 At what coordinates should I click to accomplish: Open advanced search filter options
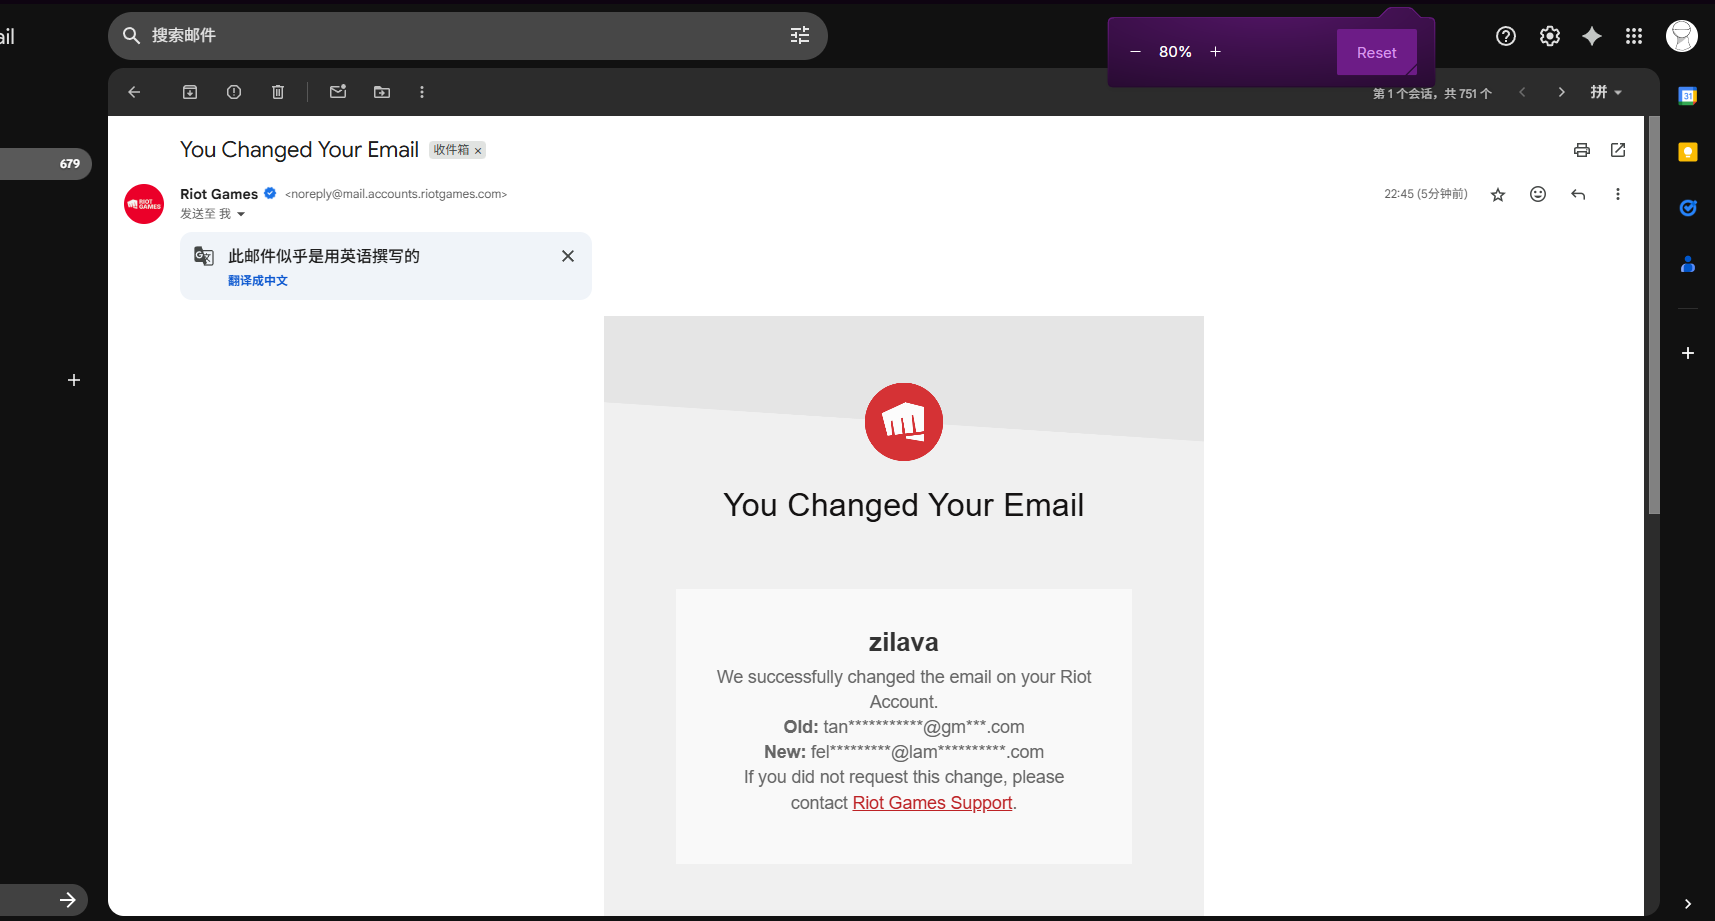[800, 36]
